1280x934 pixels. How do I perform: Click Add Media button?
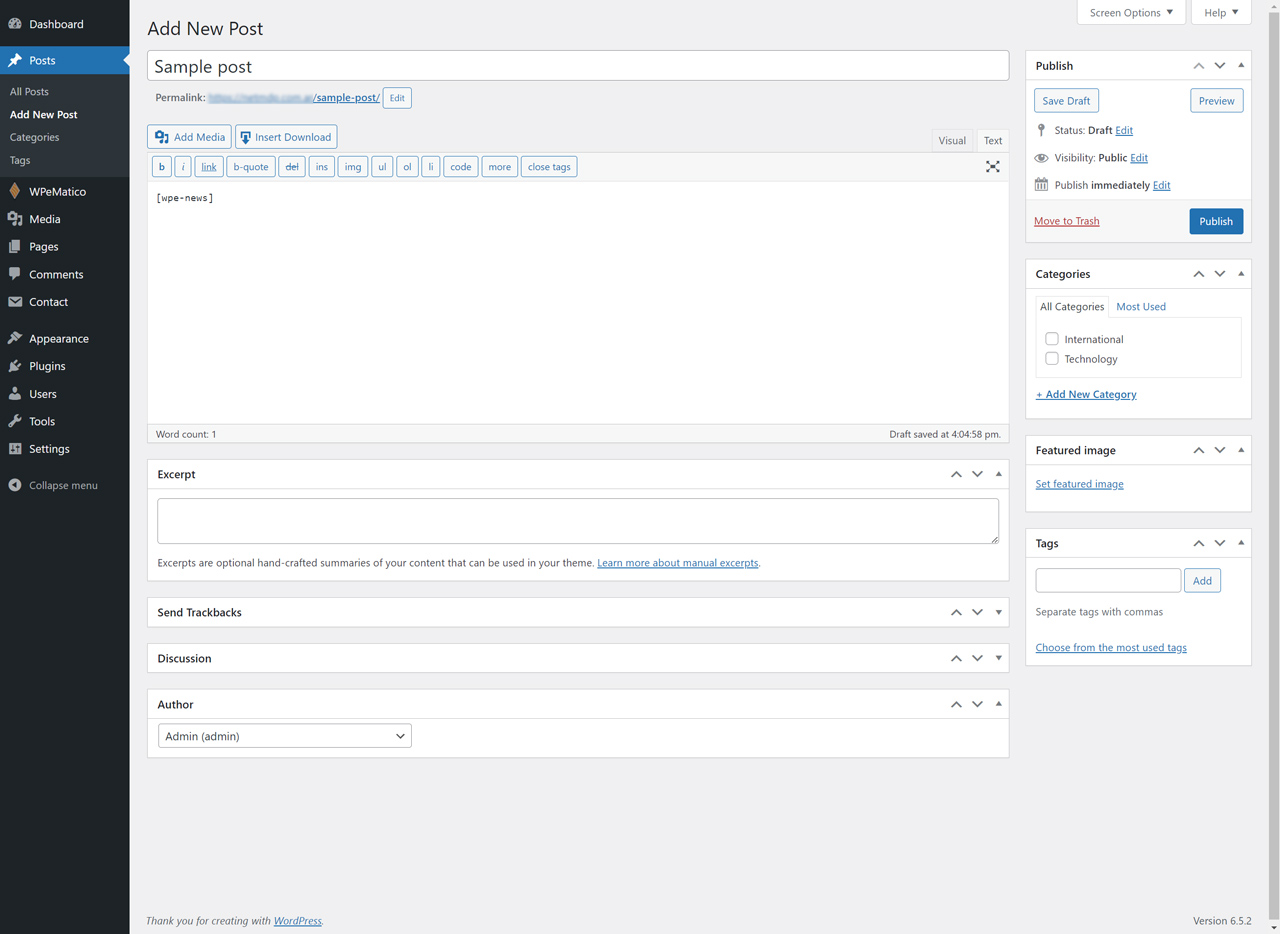[x=190, y=137]
